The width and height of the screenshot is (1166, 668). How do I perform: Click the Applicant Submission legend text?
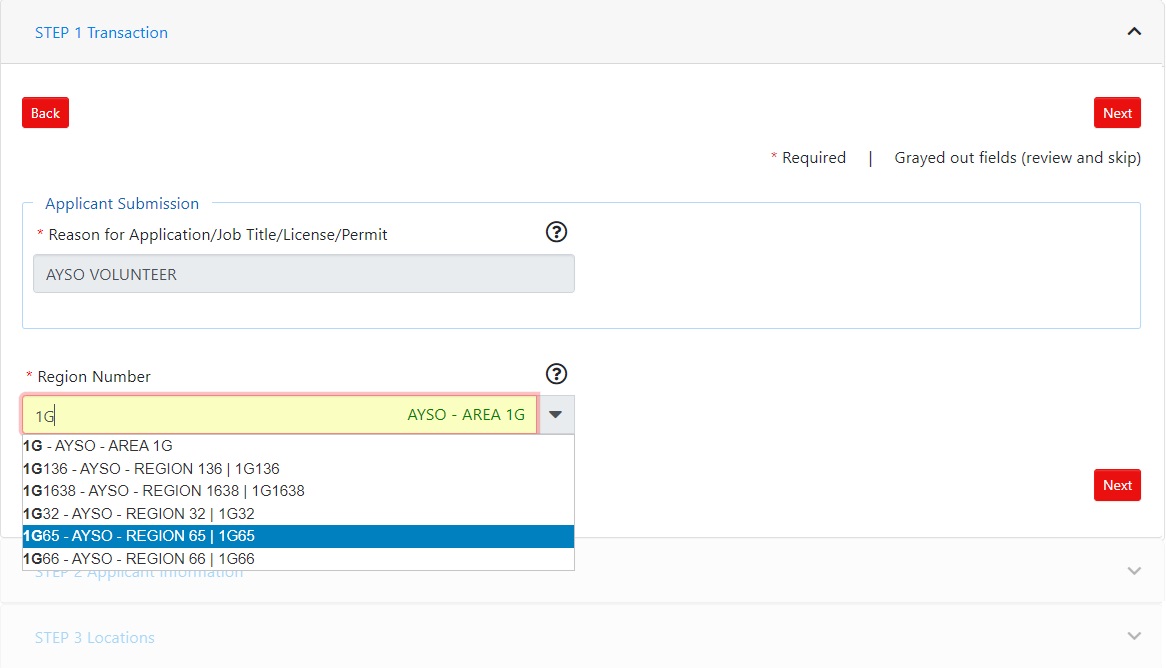pyautogui.click(x=122, y=204)
